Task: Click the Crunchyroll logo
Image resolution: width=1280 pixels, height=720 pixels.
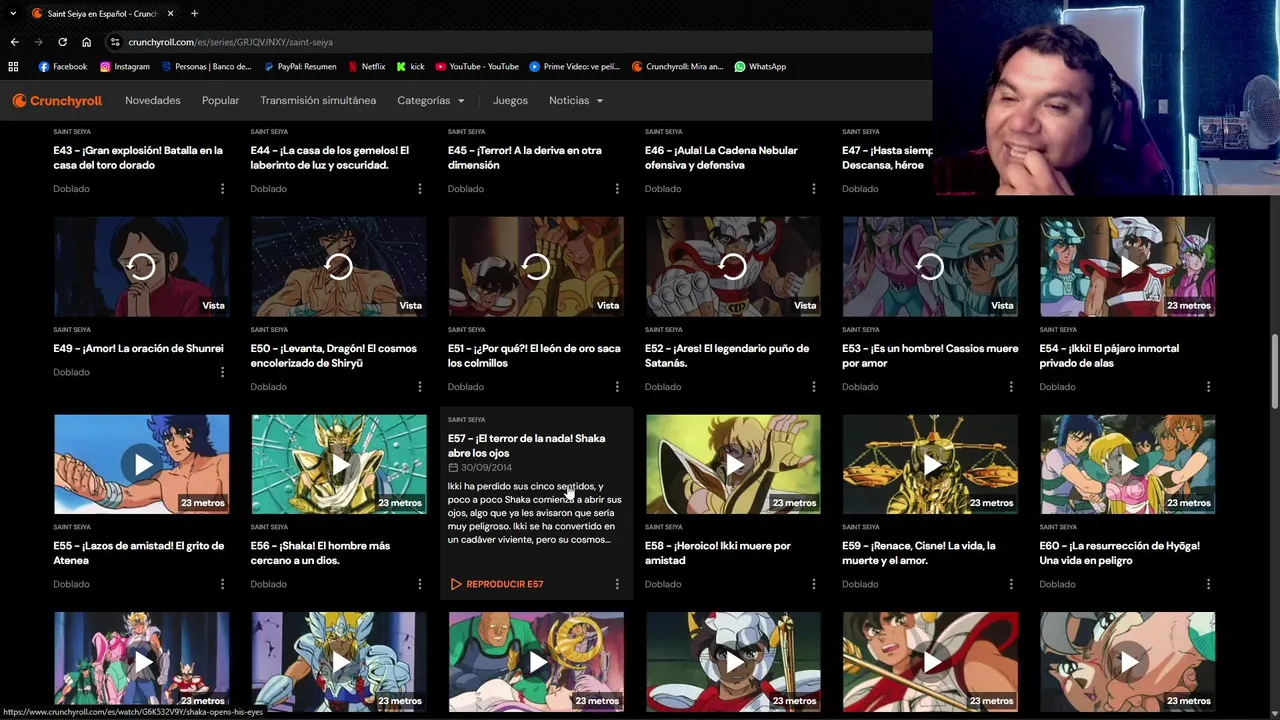Action: [x=57, y=100]
